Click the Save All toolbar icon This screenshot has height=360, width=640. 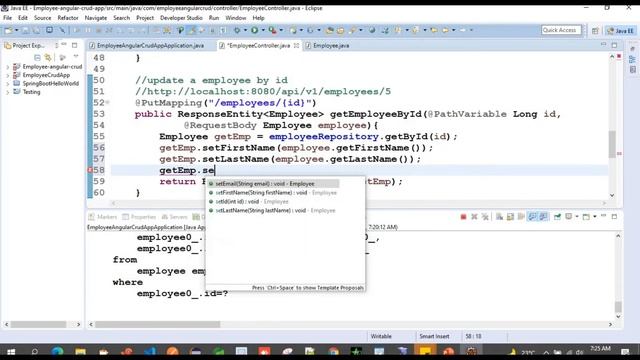pyautogui.click(x=37, y=30)
